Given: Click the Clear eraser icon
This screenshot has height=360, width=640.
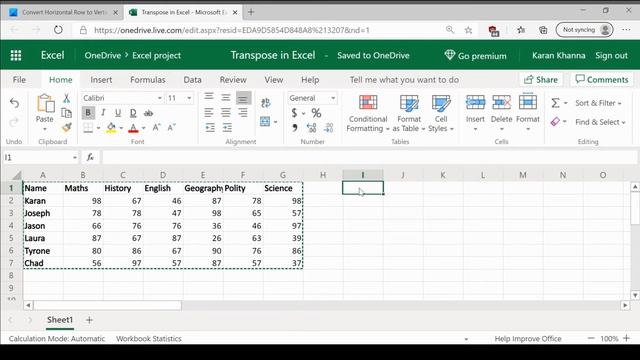Looking at the screenshot, I should (x=556, y=122).
